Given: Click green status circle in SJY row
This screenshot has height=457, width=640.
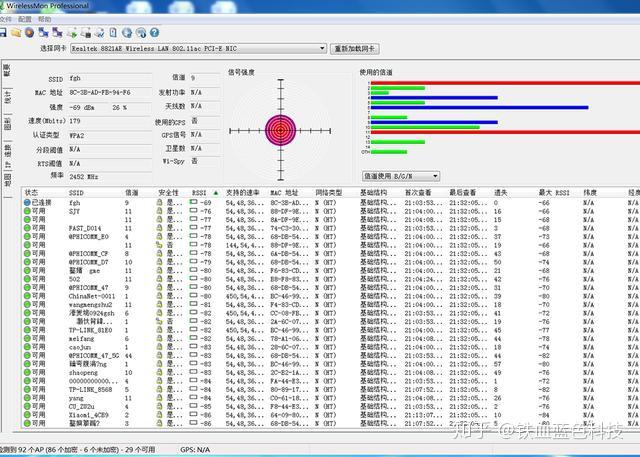Looking at the screenshot, I should (x=27, y=211).
